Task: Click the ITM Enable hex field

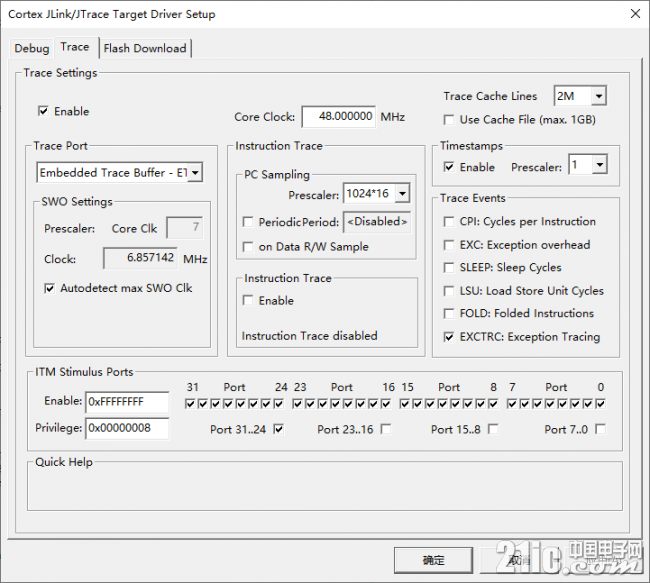Action: (127, 402)
